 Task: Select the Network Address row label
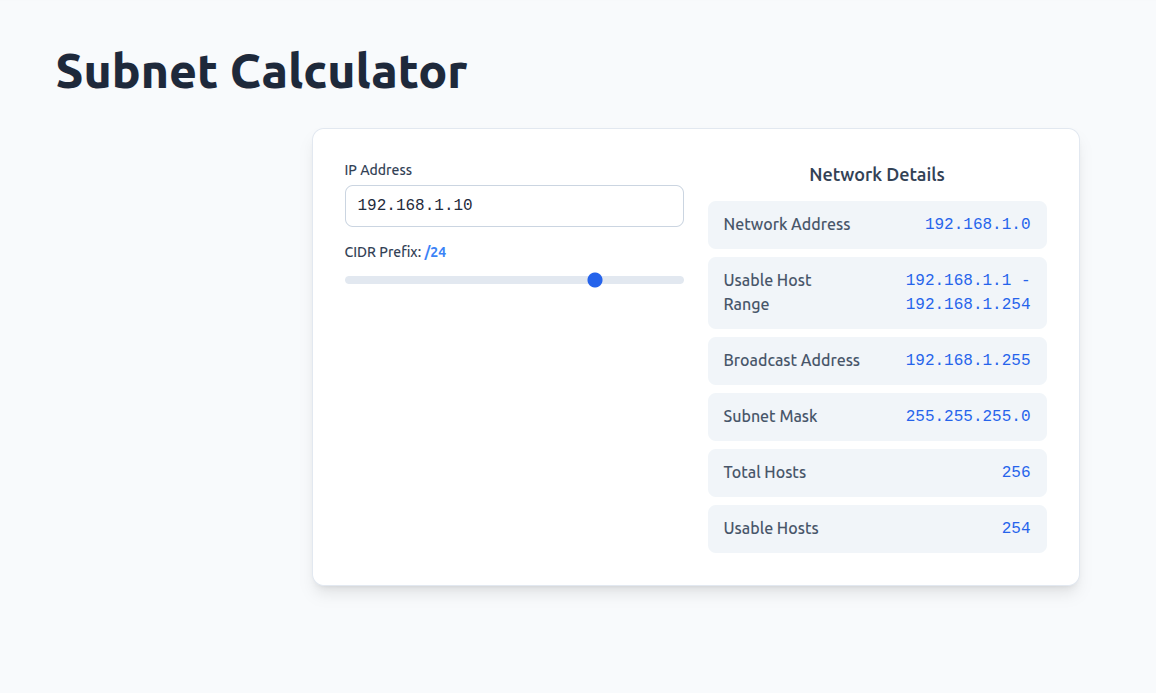tap(787, 224)
